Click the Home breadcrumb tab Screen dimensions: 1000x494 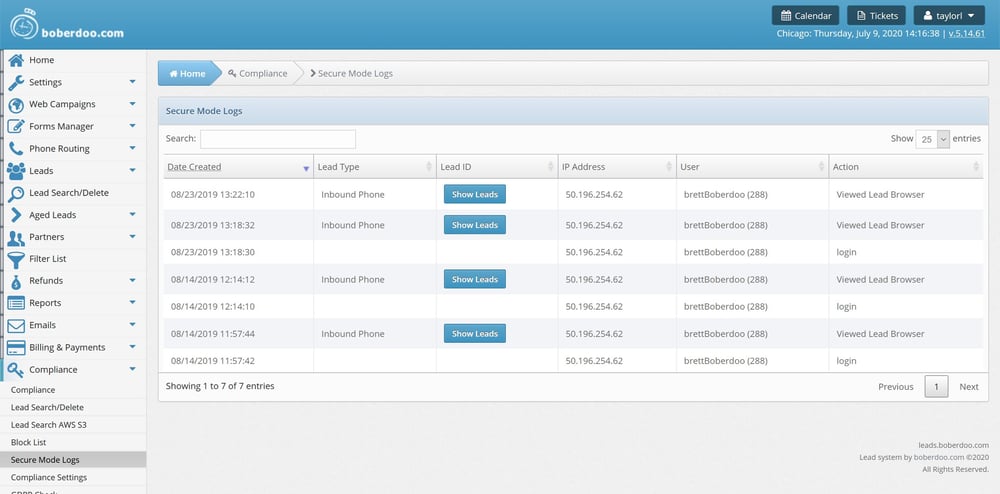tap(187, 73)
